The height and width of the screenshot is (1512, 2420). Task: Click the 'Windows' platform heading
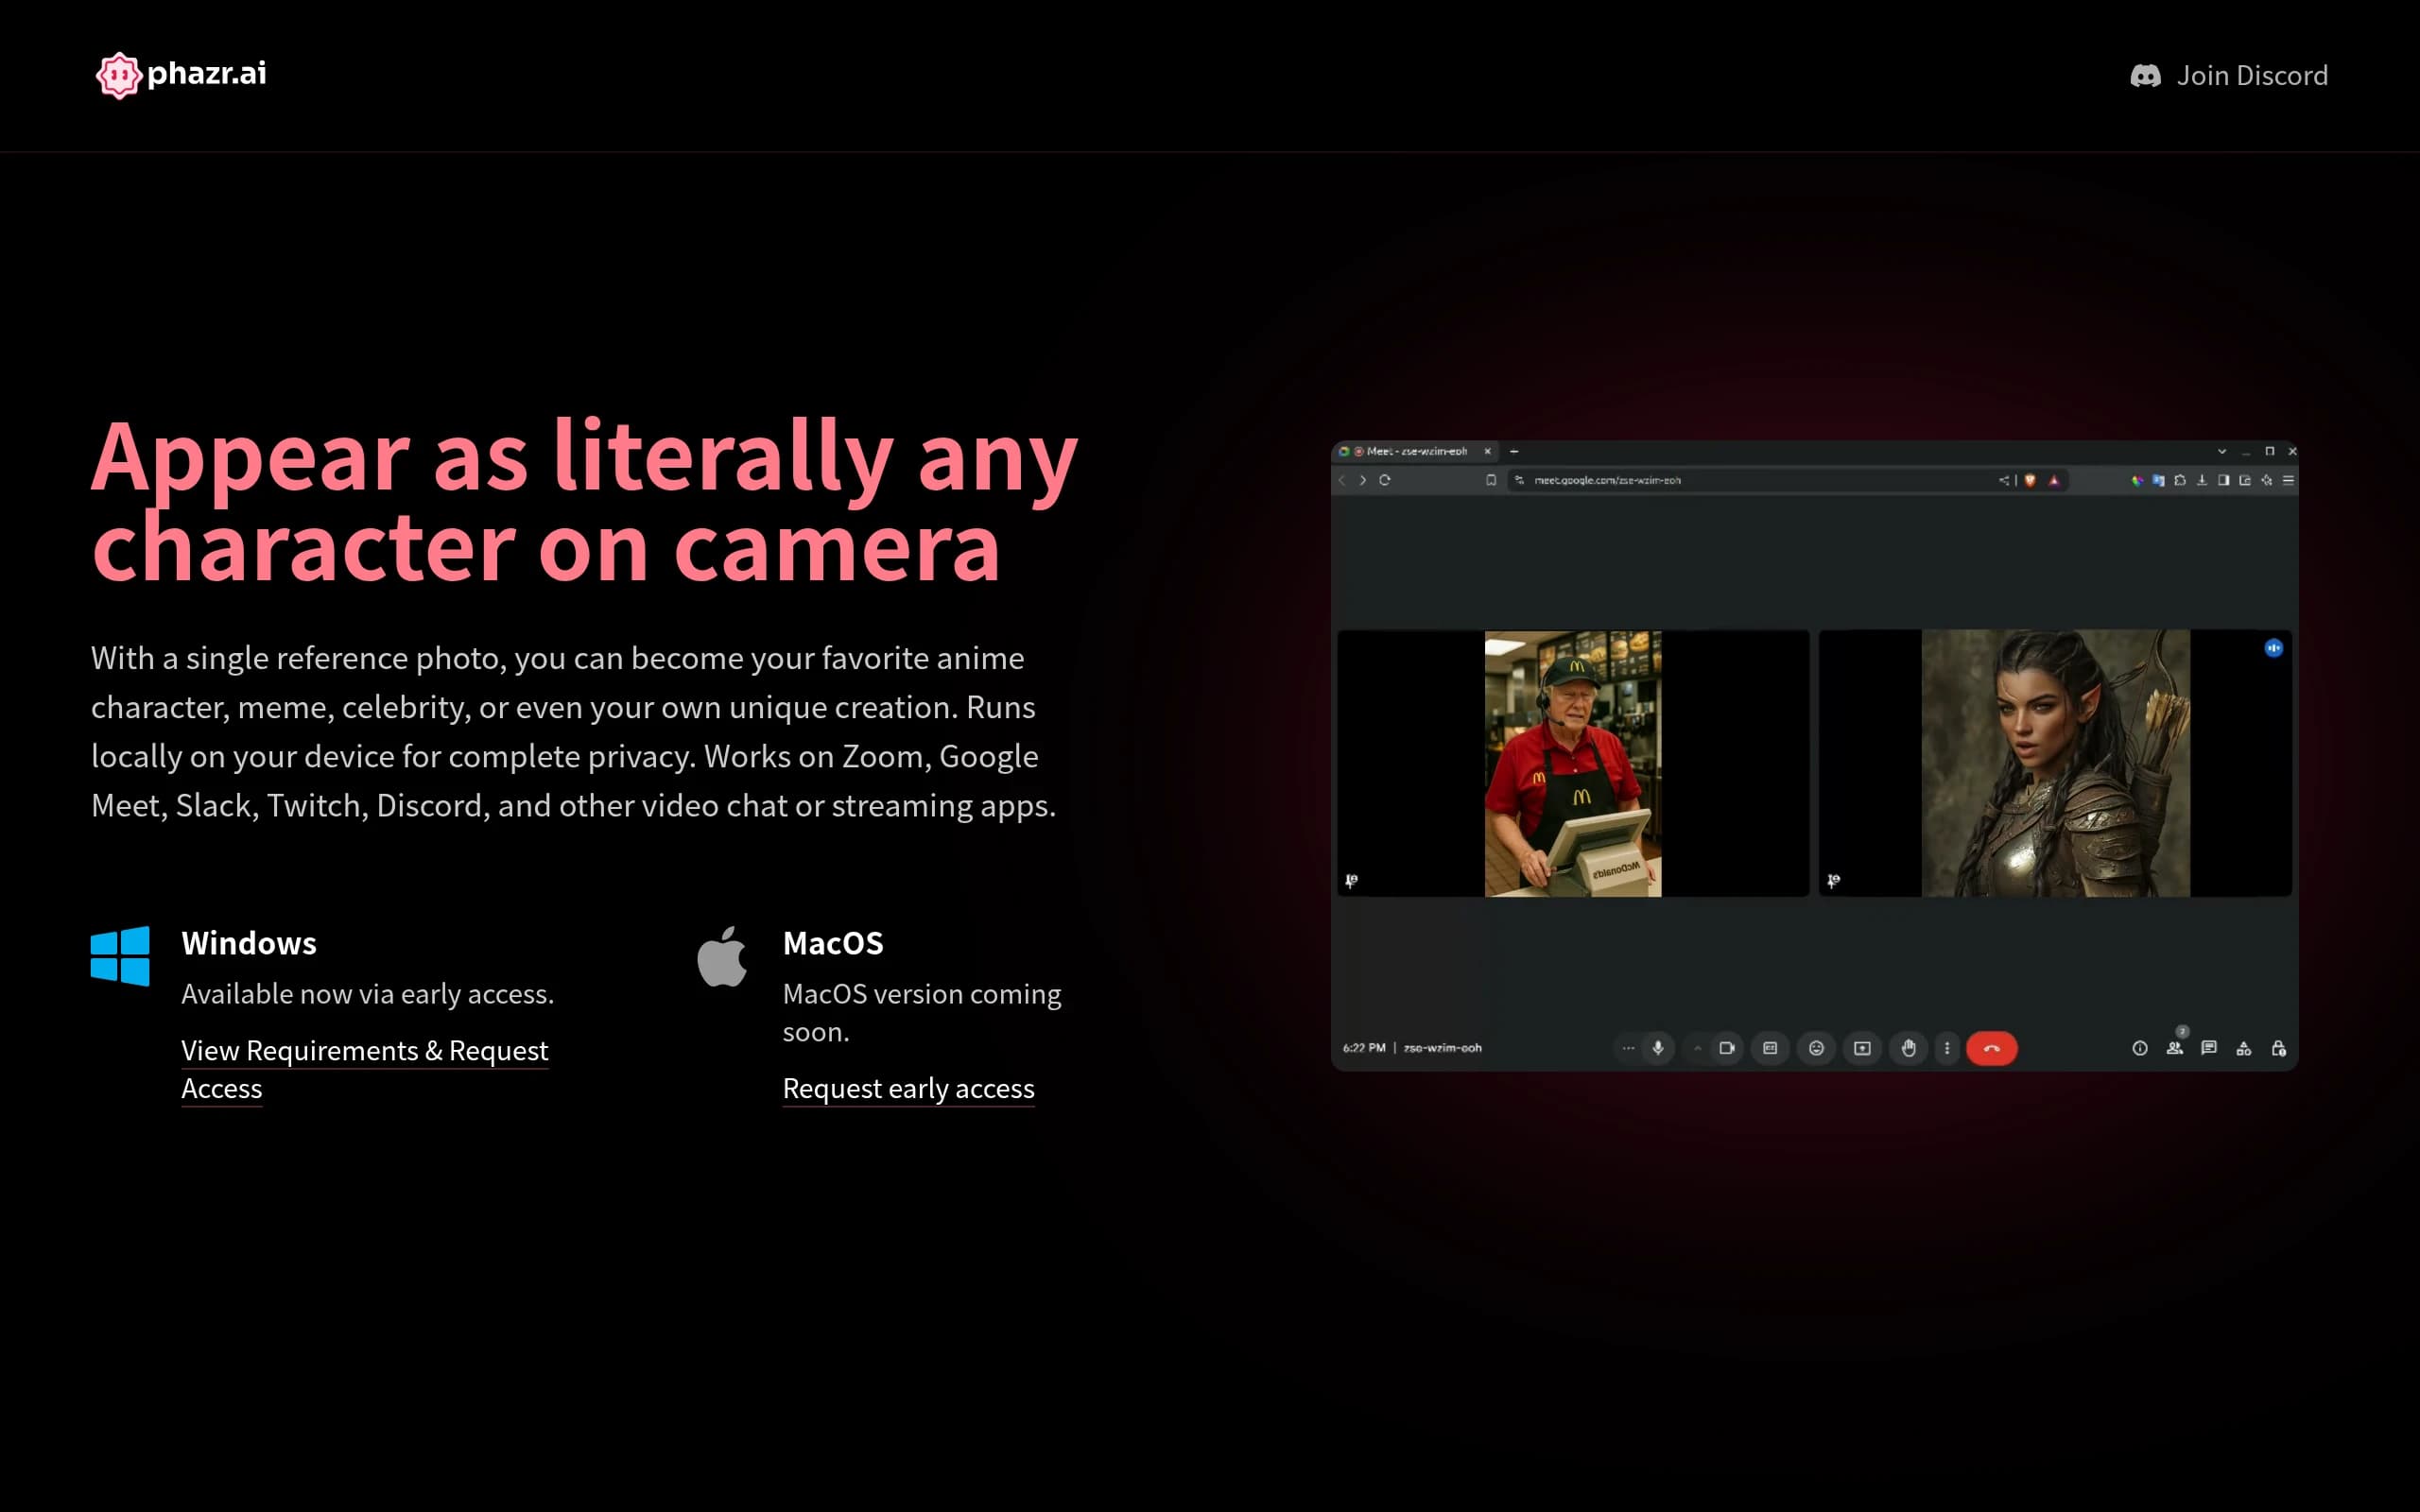249,943
